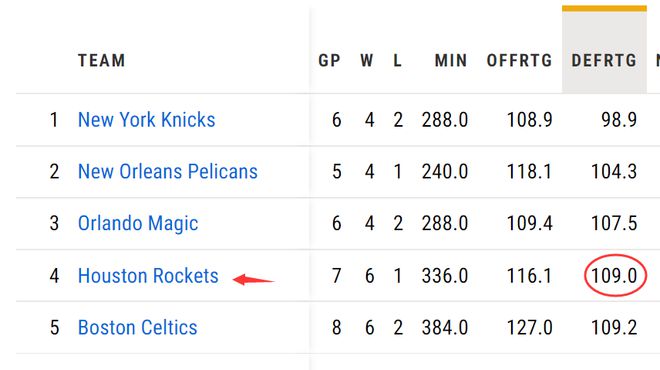This screenshot has height=370, width=660.
Task: Sort by the highlighted DEFRTG header
Action: pyautogui.click(x=604, y=61)
